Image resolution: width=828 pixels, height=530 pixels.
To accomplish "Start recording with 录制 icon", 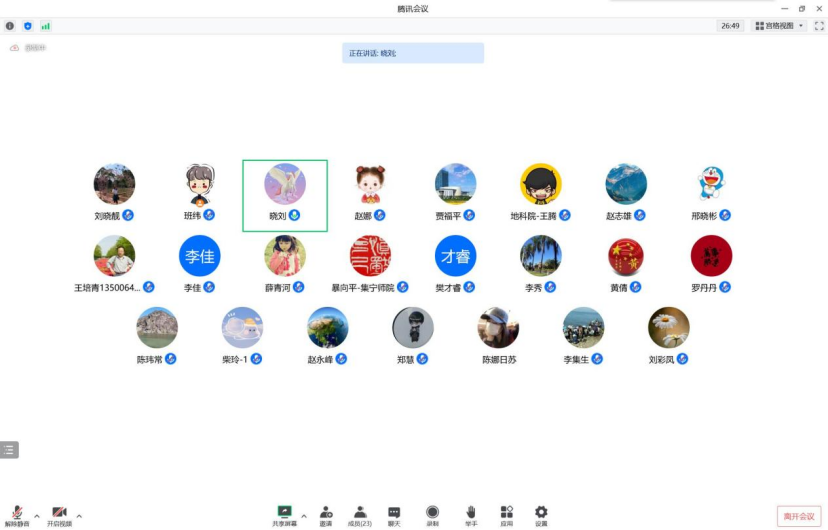I will click(432, 514).
